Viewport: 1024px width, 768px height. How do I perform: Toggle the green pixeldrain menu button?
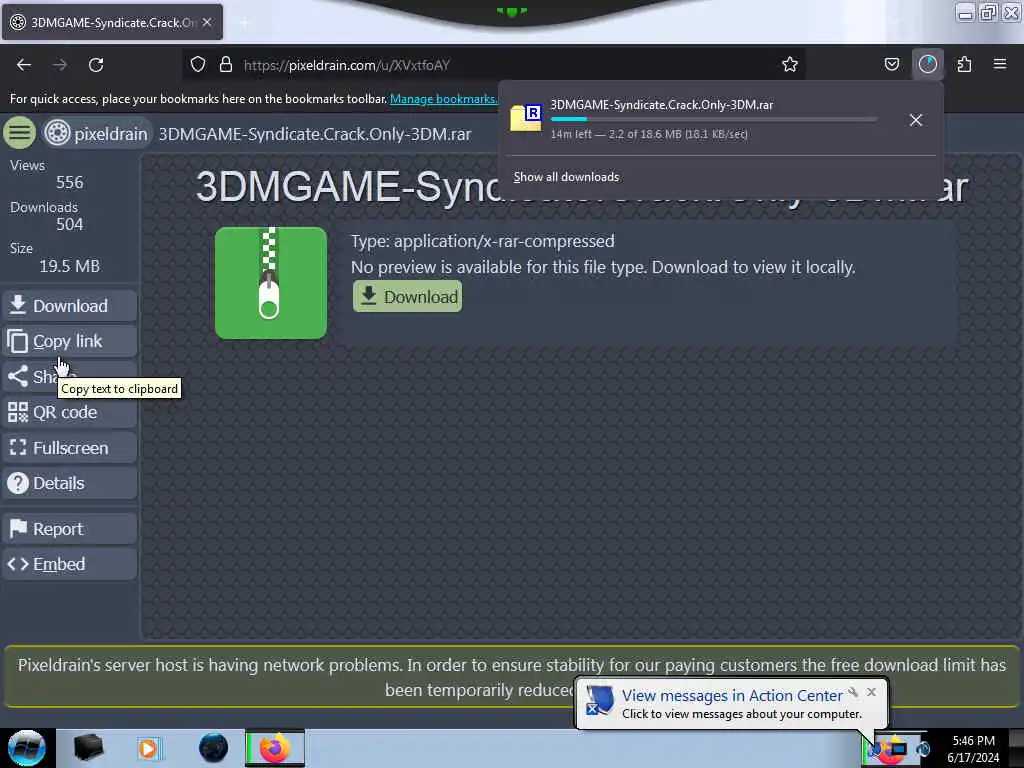point(20,133)
